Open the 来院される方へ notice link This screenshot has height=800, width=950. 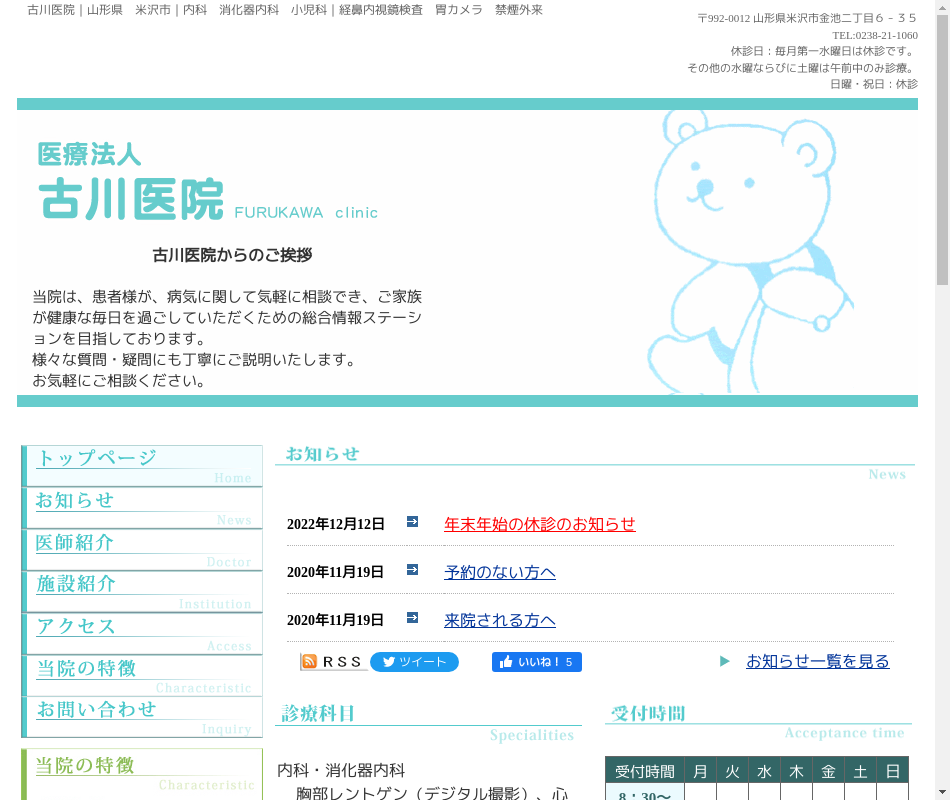coord(499,621)
